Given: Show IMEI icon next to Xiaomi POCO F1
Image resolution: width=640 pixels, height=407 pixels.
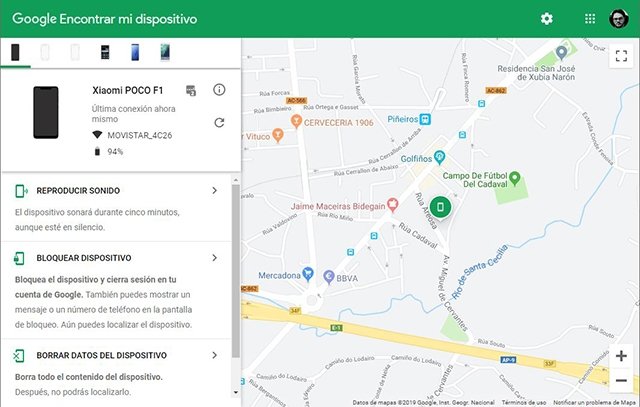Looking at the screenshot, I should 191,90.
